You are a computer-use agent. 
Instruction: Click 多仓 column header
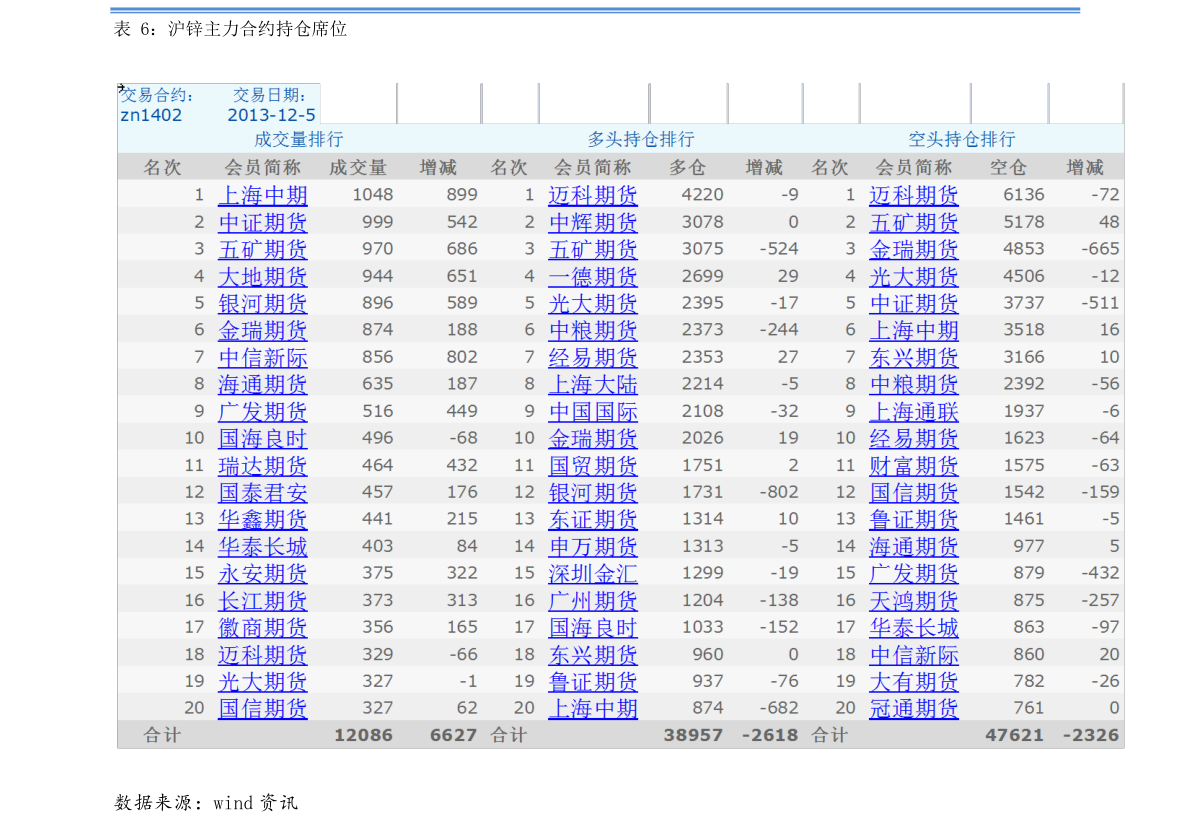[x=687, y=167]
